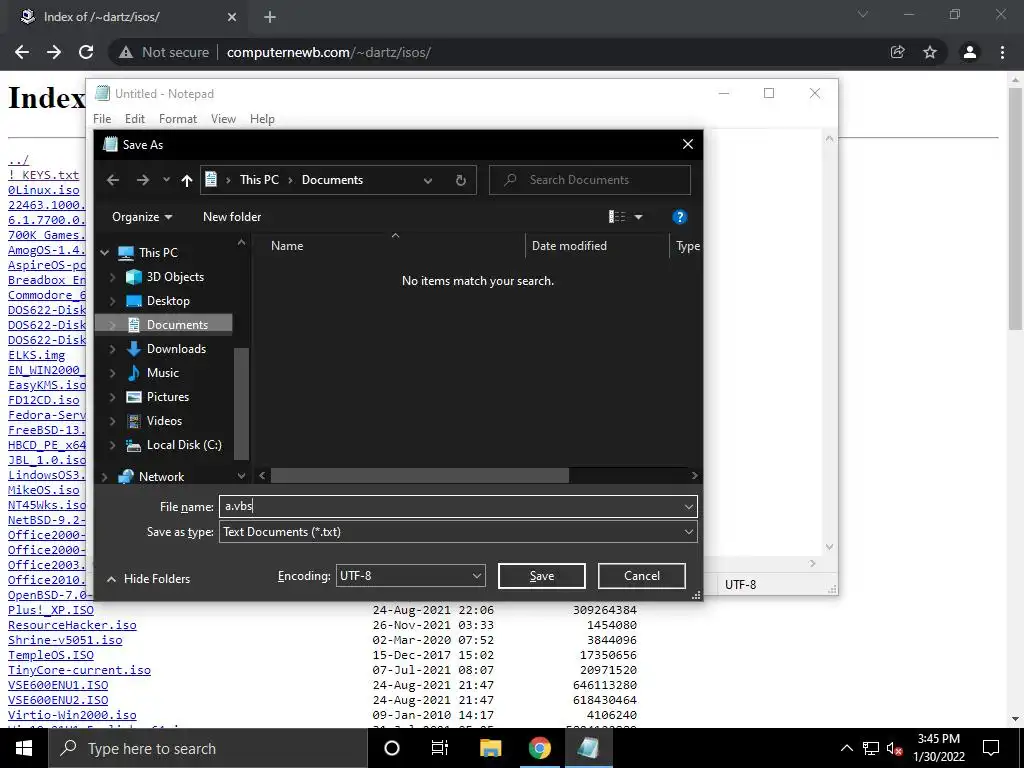Image resolution: width=1024 pixels, height=768 pixels.
Task: Open the Organize menu
Action: click(x=142, y=217)
